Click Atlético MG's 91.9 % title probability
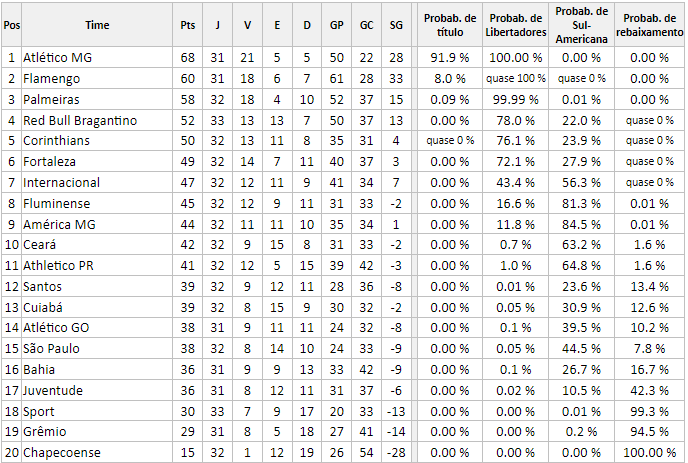688x463 pixels. tap(450, 57)
